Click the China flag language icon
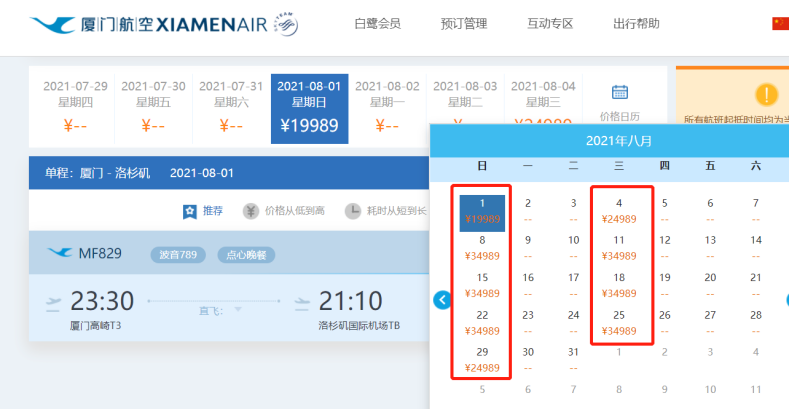The height and width of the screenshot is (409, 789). pos(779,24)
